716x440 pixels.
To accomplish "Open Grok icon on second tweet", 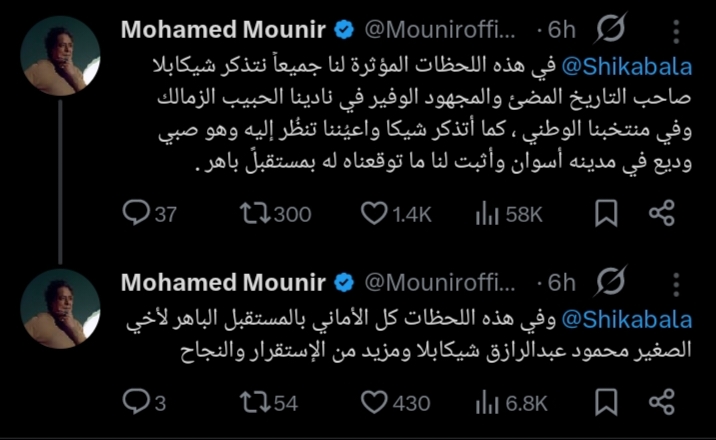I will [x=610, y=283].
